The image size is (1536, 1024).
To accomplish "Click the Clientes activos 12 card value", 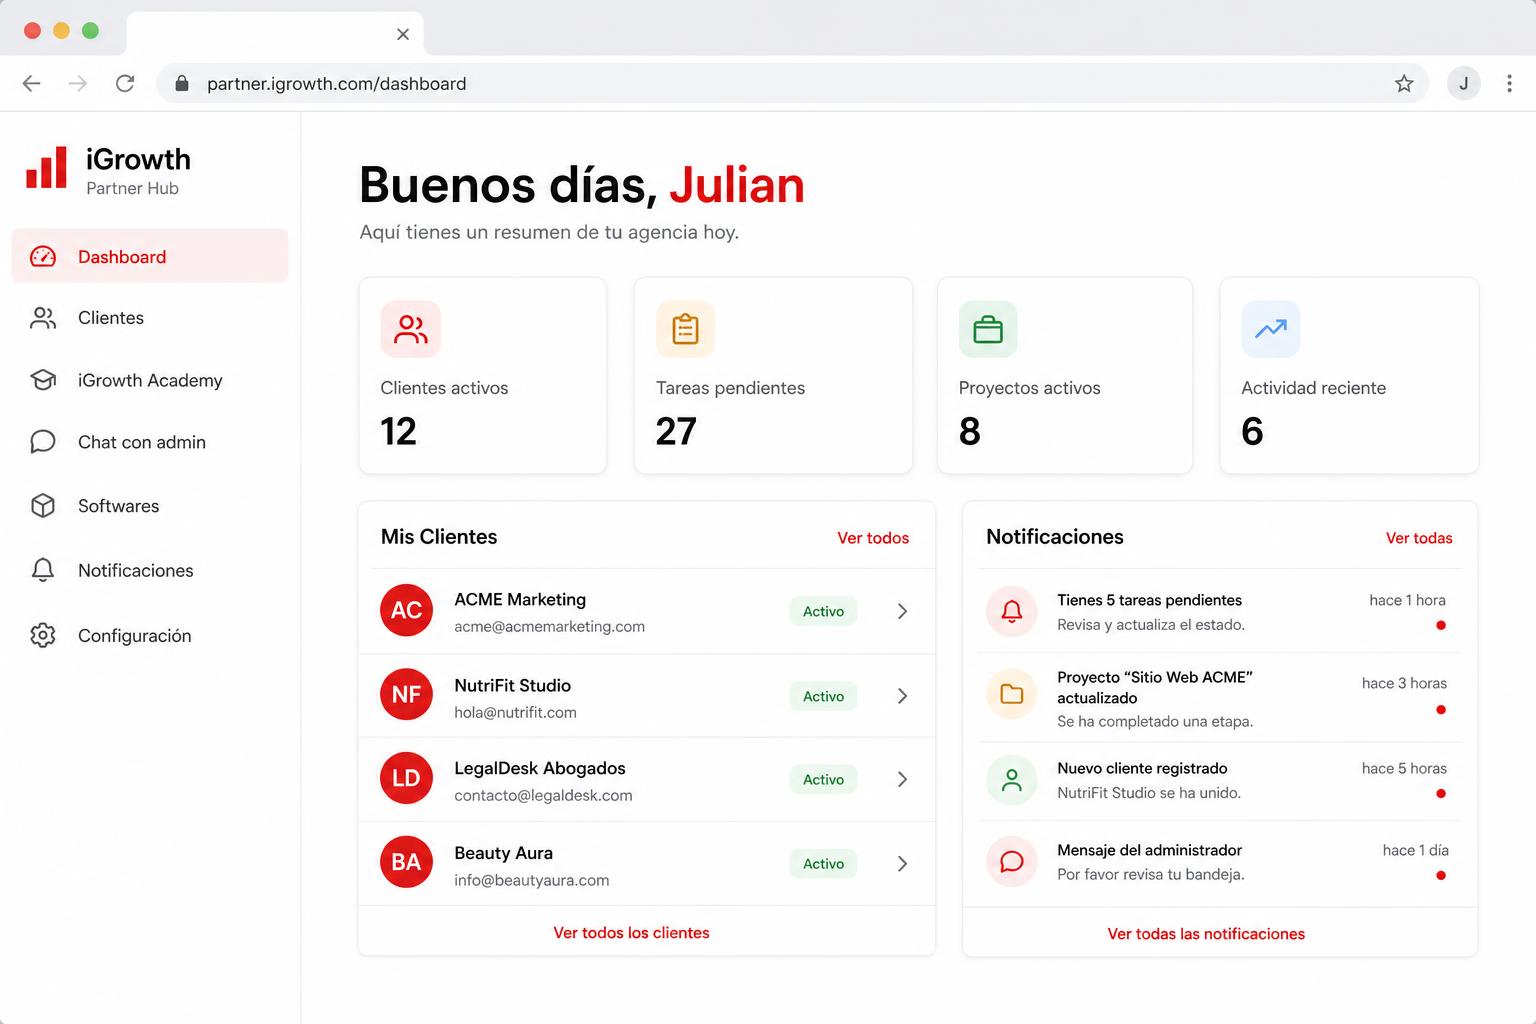I will (x=398, y=431).
